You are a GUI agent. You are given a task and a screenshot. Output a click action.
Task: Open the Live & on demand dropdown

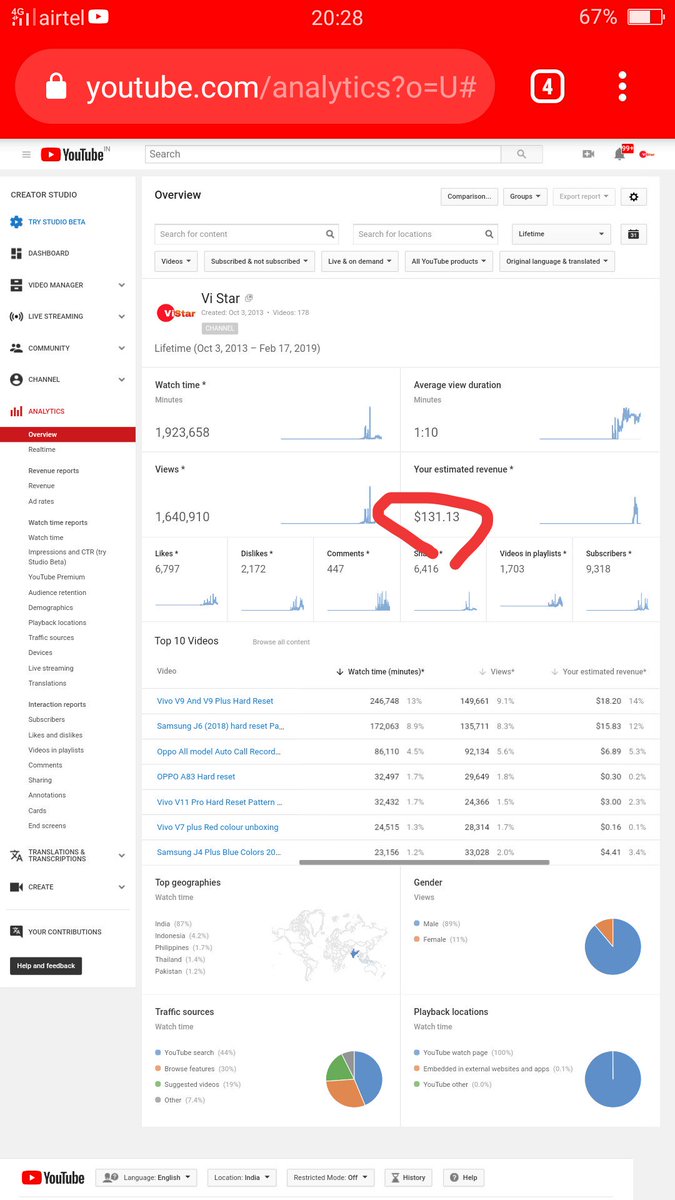coord(361,261)
